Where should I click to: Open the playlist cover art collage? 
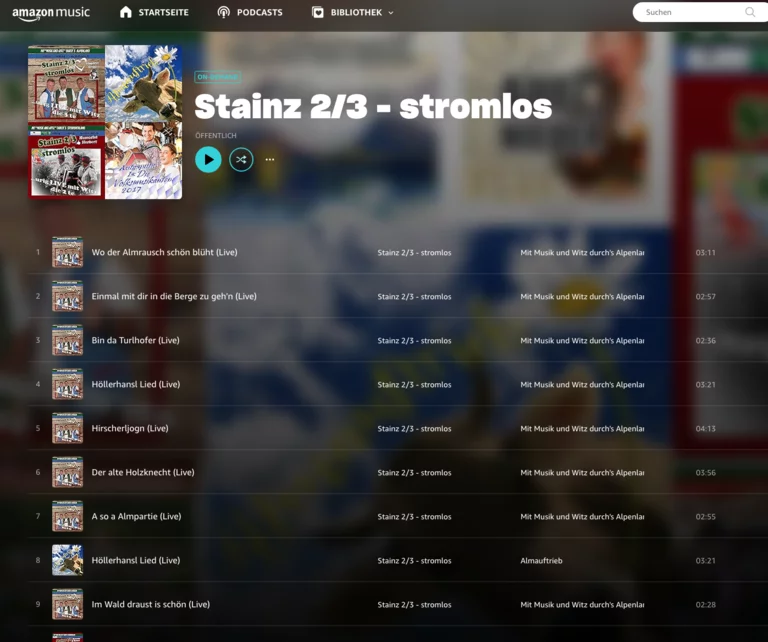click(x=105, y=122)
